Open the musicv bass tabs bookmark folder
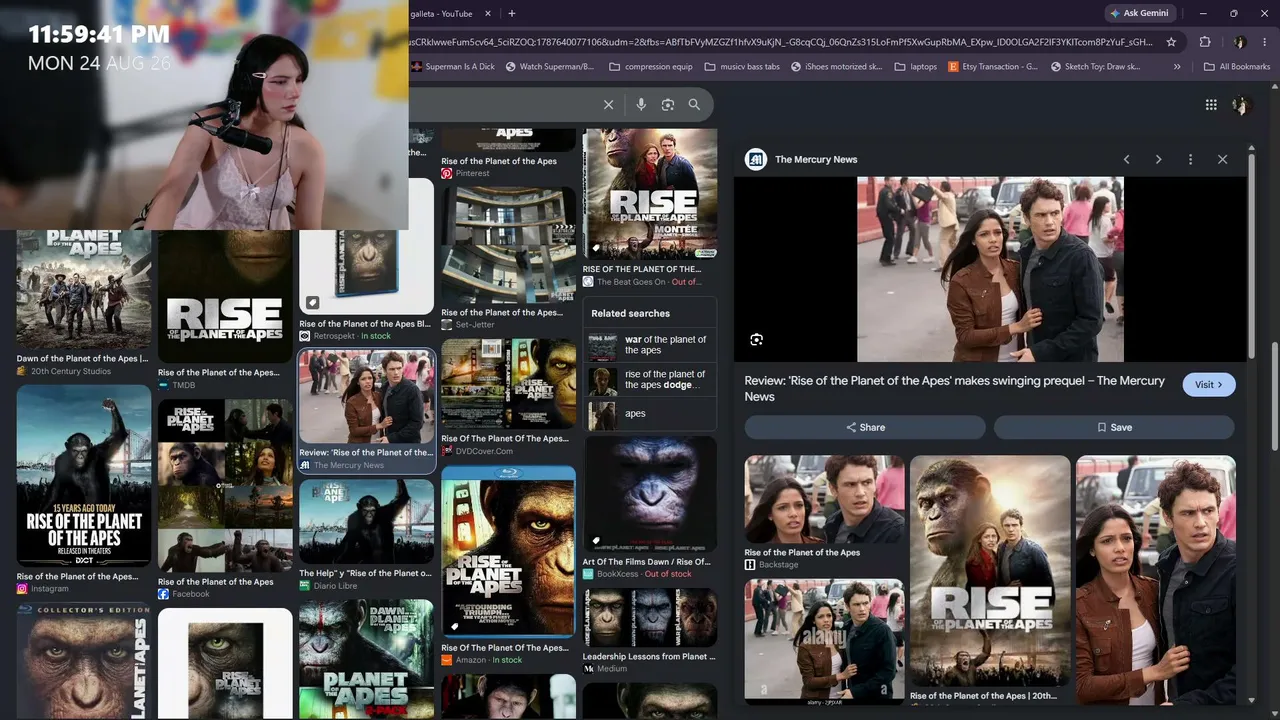1280x720 pixels. tap(742, 67)
